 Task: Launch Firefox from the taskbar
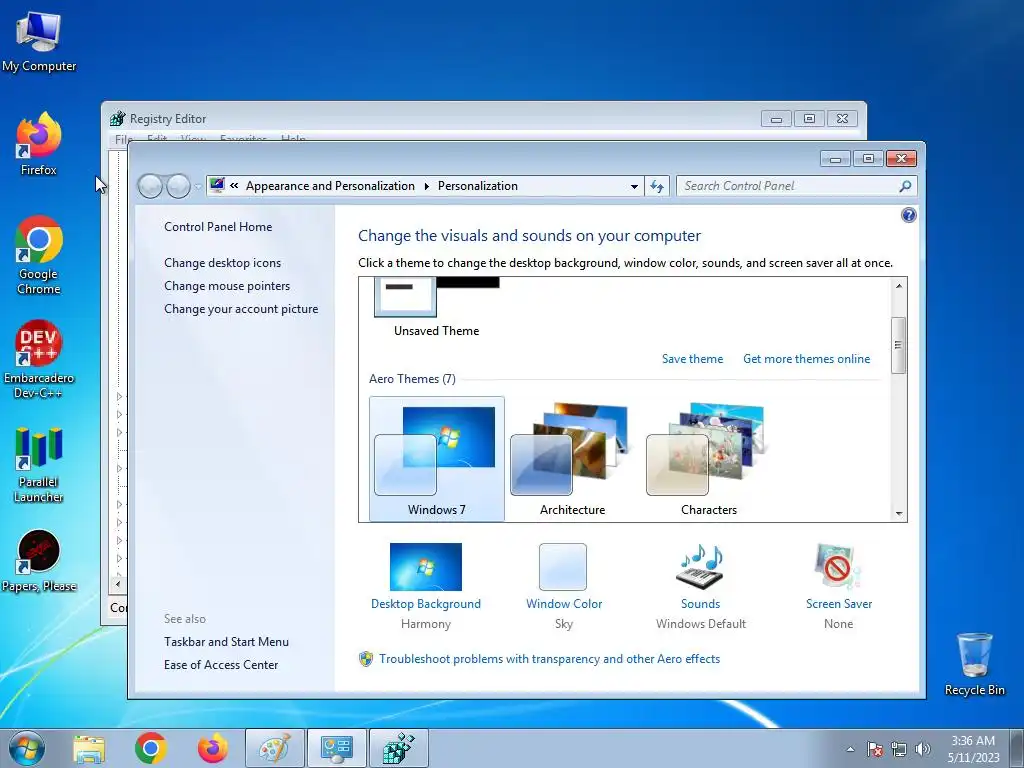click(213, 748)
